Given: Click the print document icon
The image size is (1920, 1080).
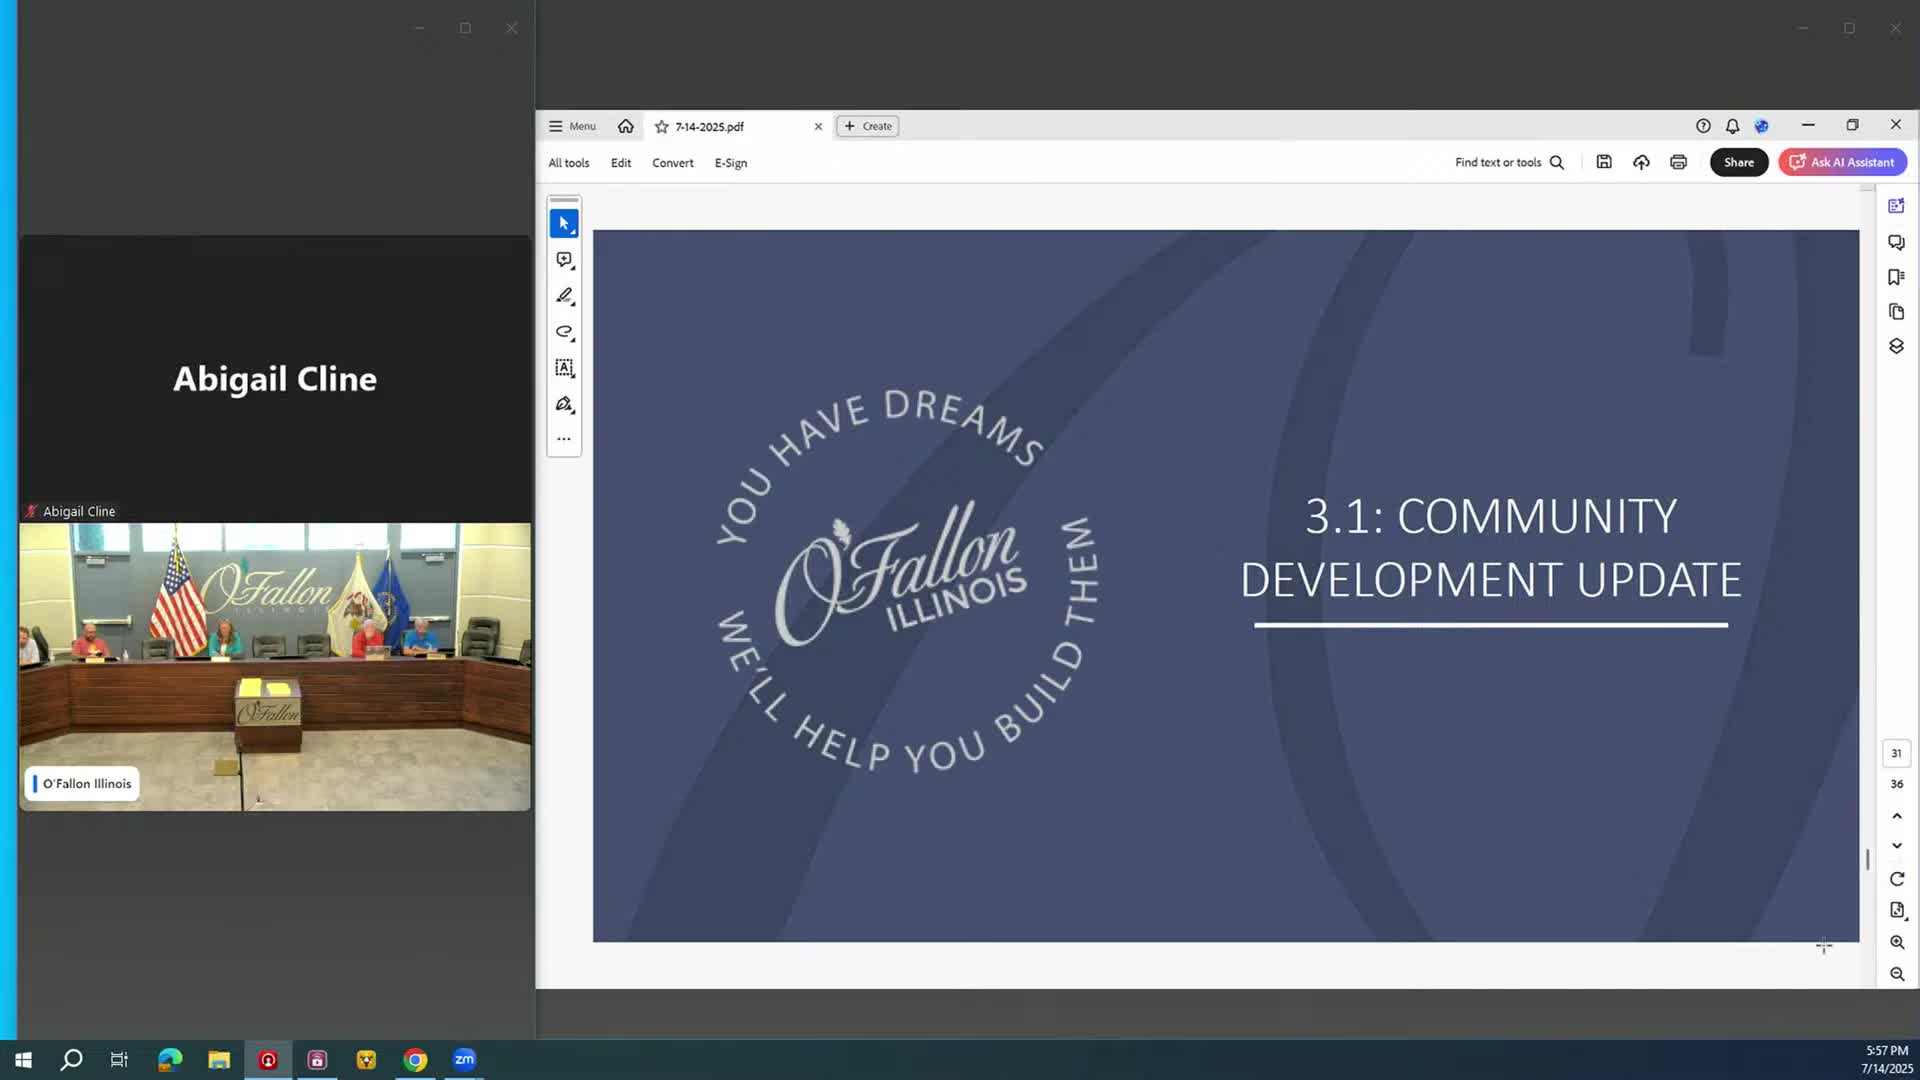Looking at the screenshot, I should [1678, 162].
